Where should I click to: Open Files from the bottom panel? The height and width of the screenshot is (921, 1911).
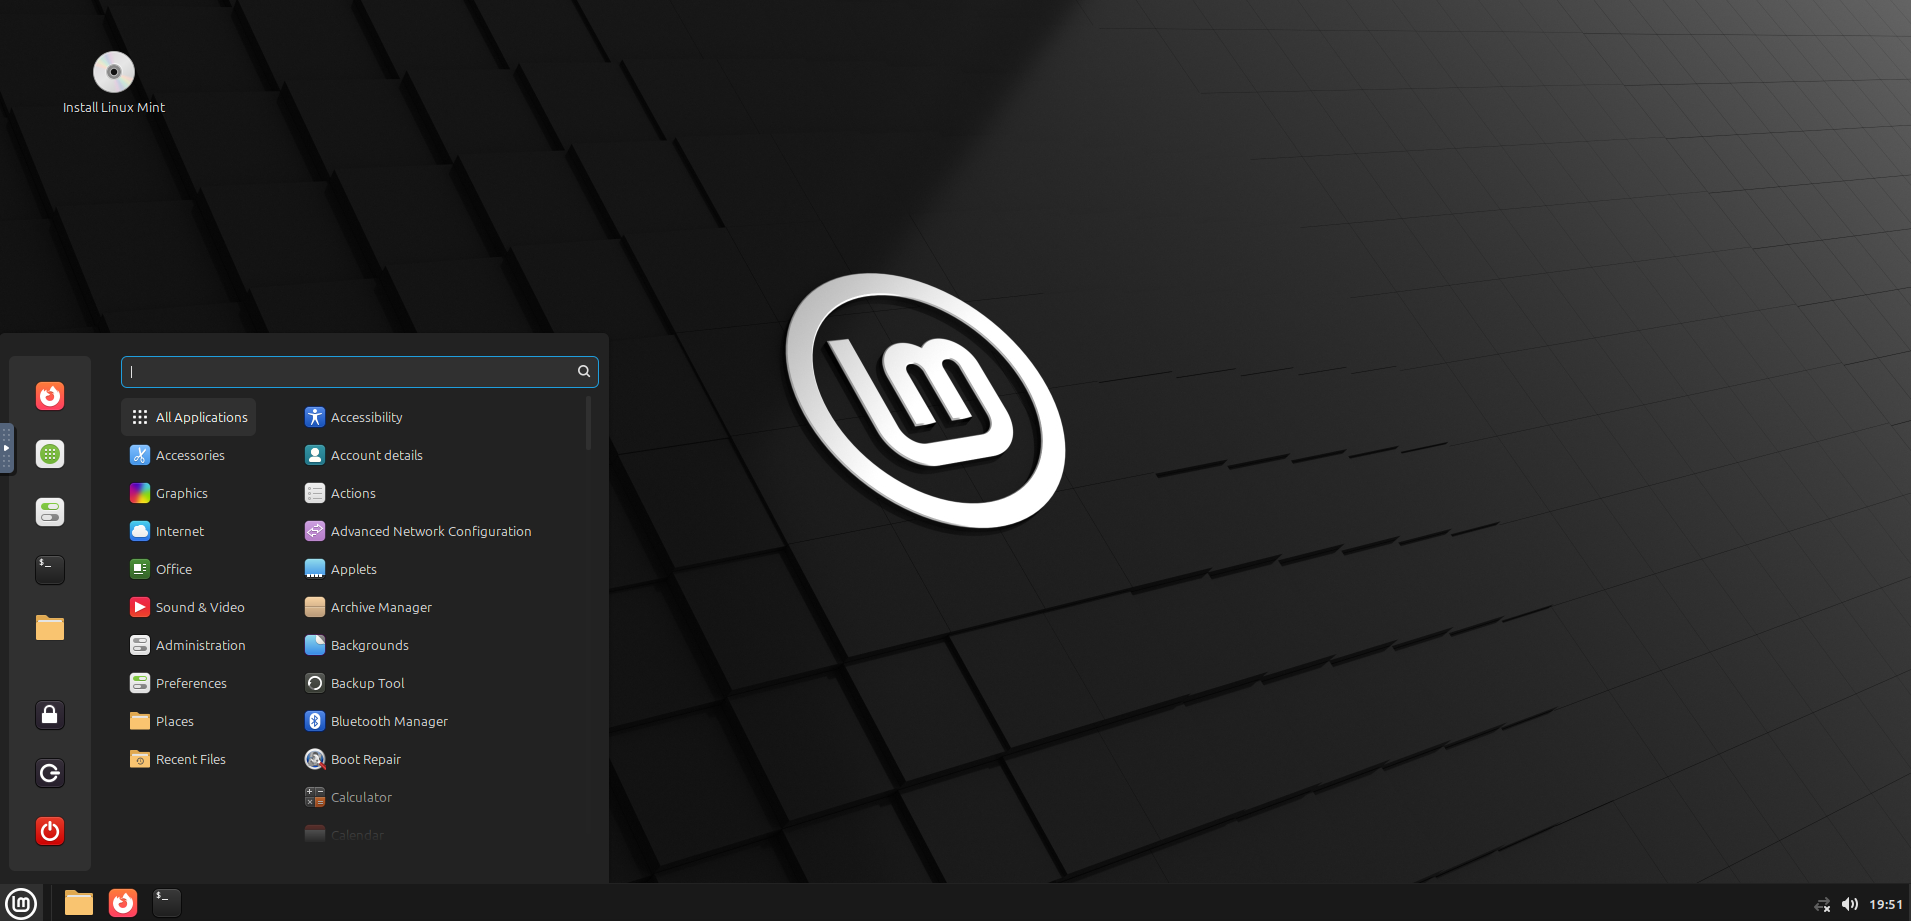[79, 903]
